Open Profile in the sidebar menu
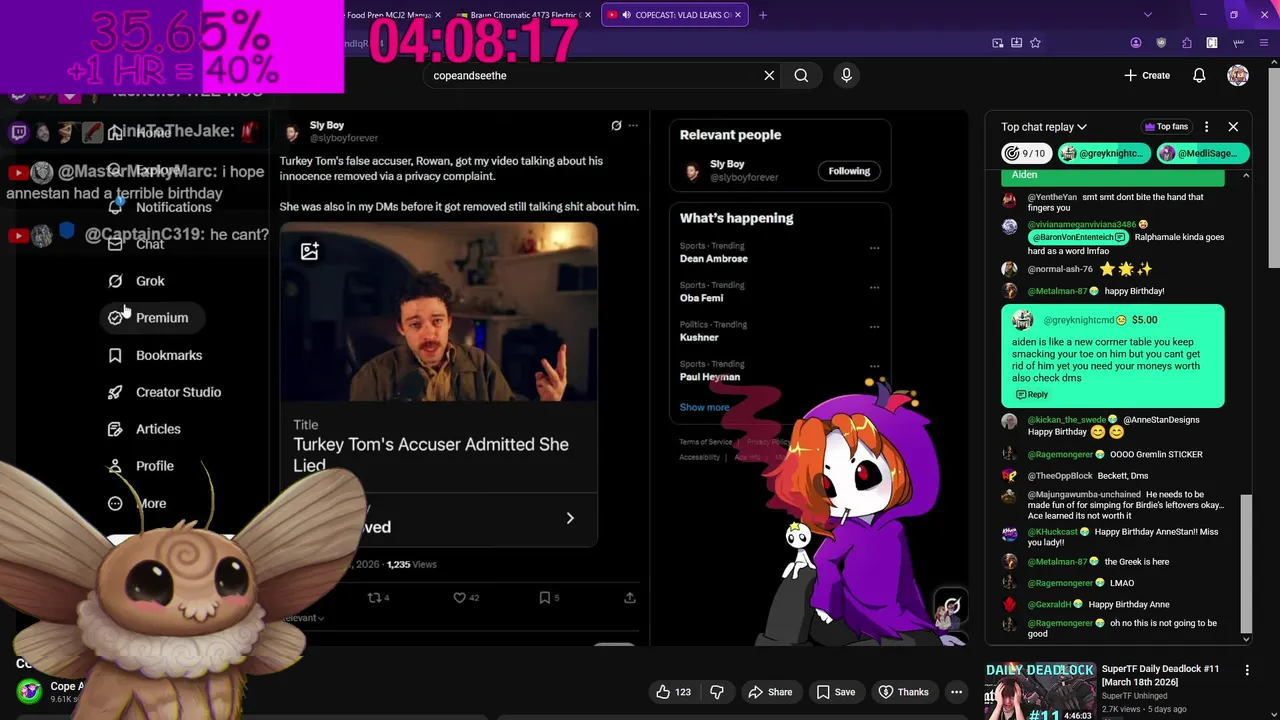This screenshot has width=1280, height=720. tap(141, 466)
